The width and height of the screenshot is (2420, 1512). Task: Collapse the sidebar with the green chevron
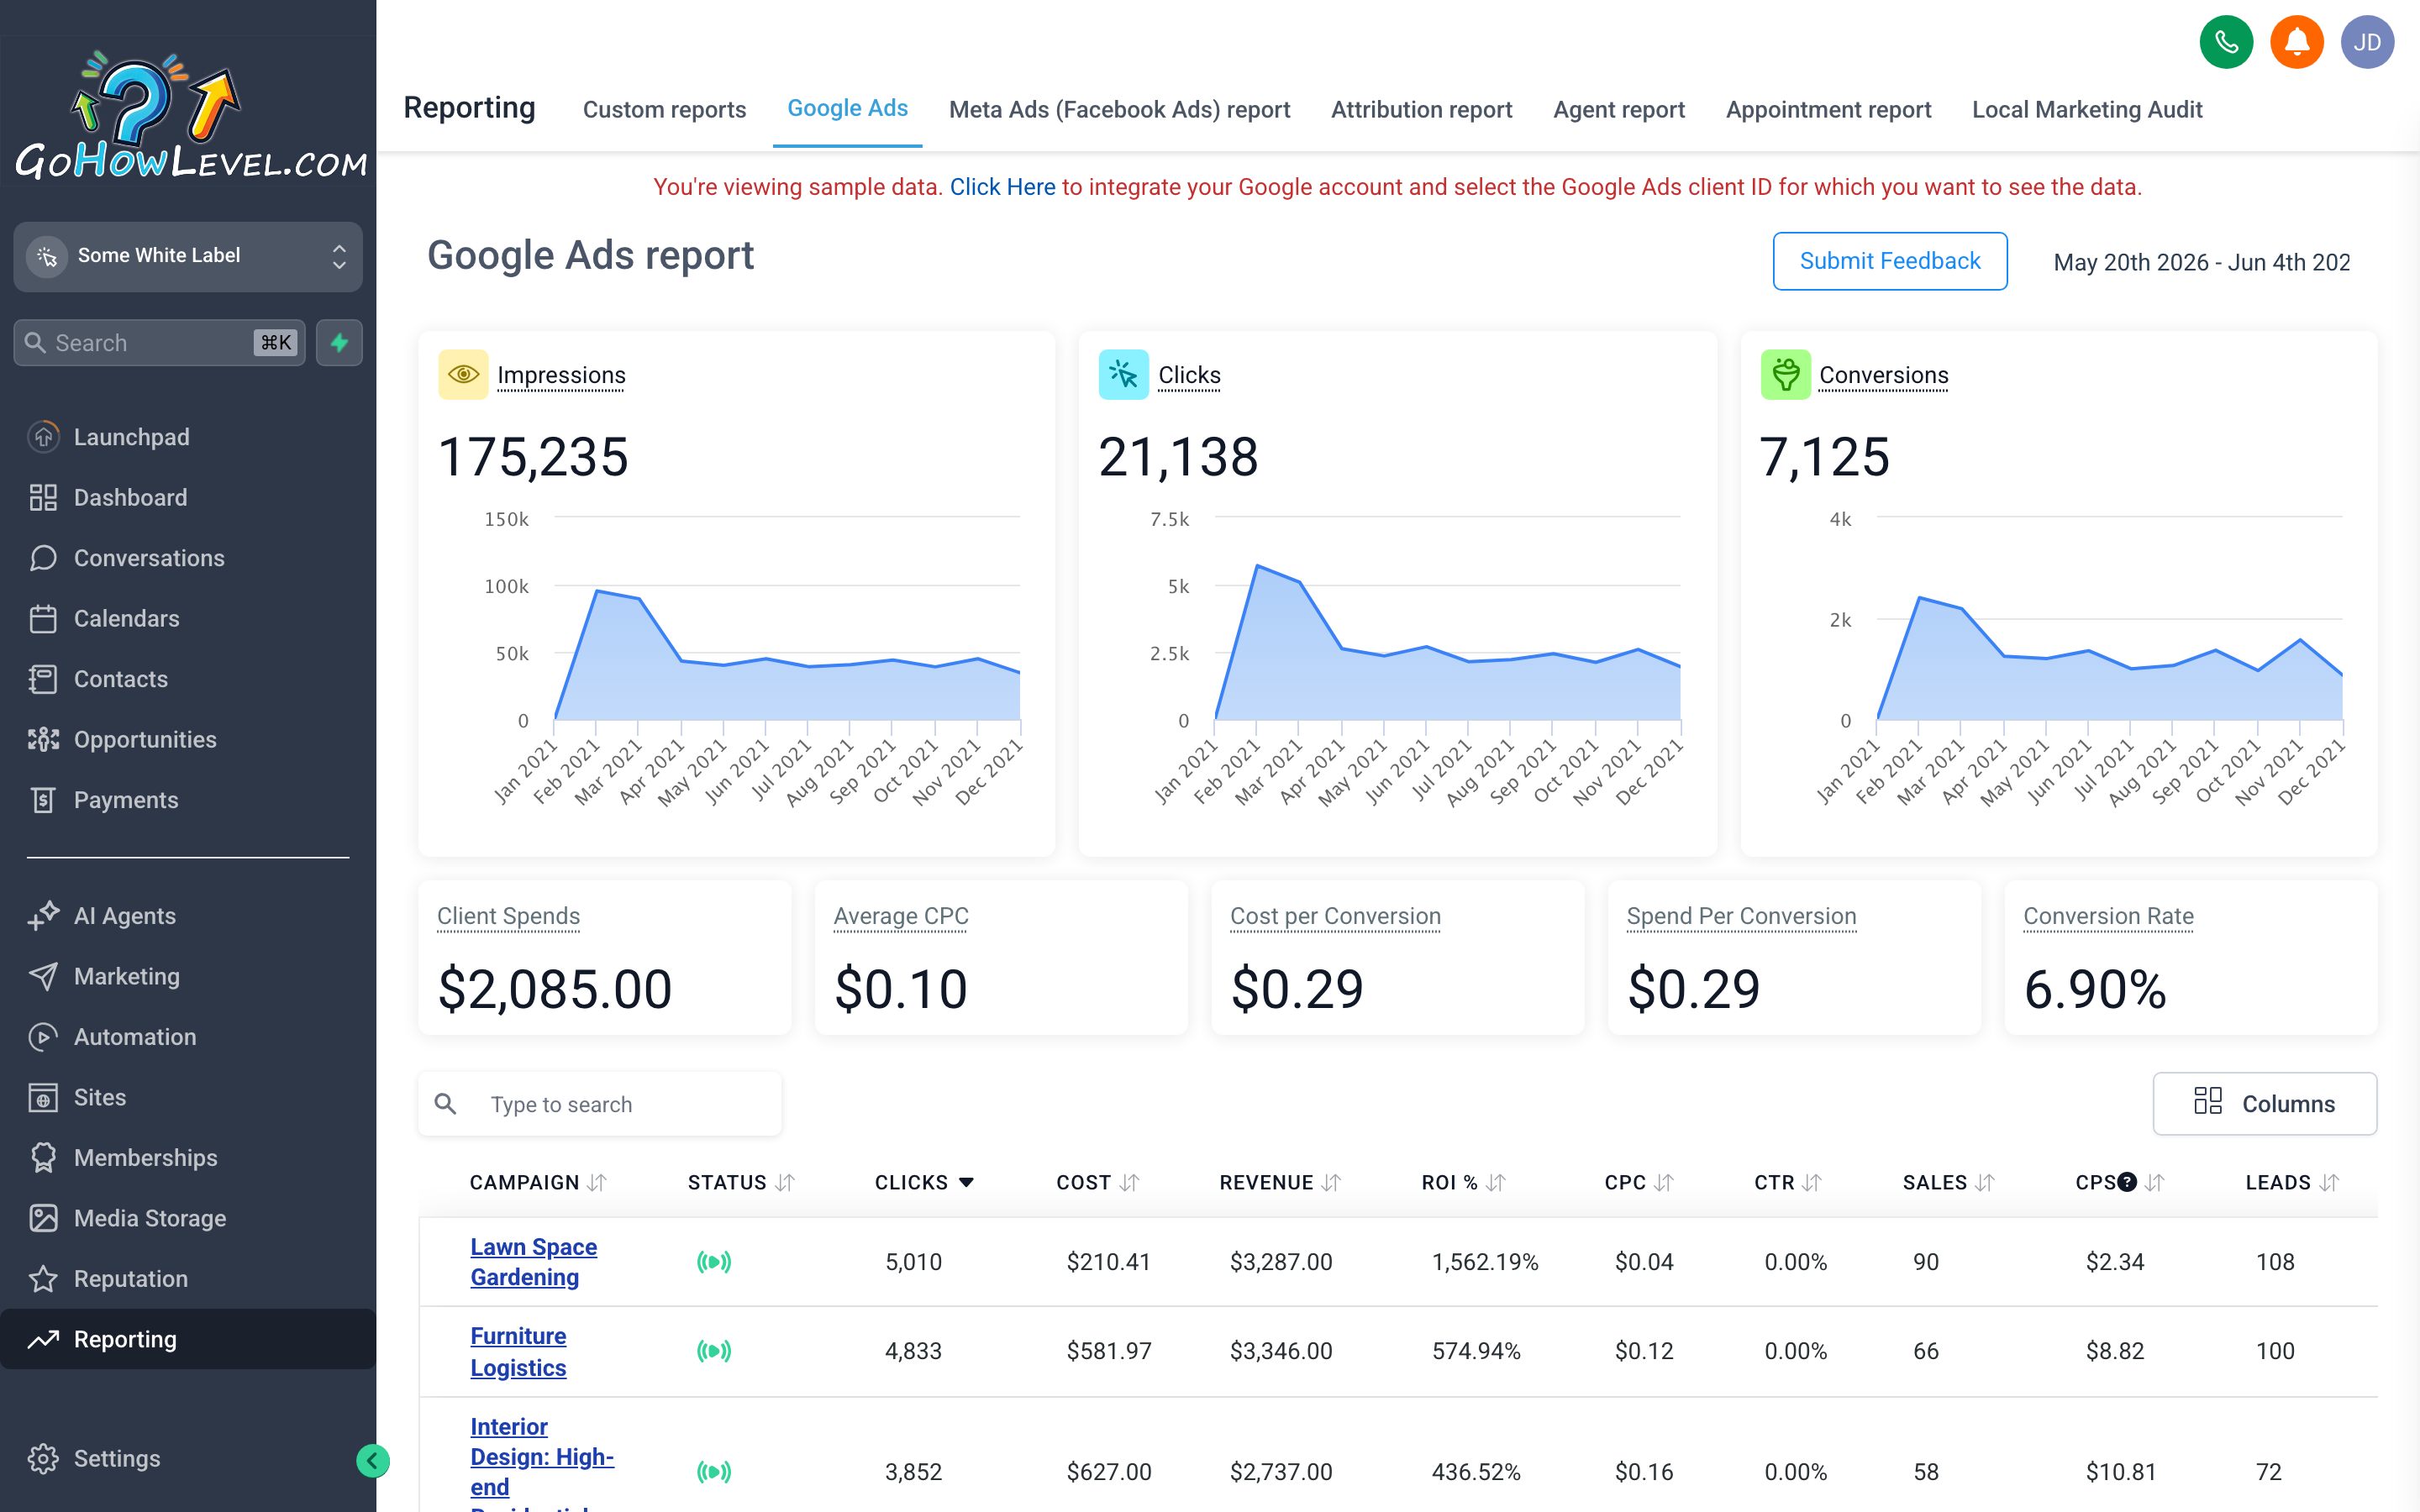pos(373,1461)
